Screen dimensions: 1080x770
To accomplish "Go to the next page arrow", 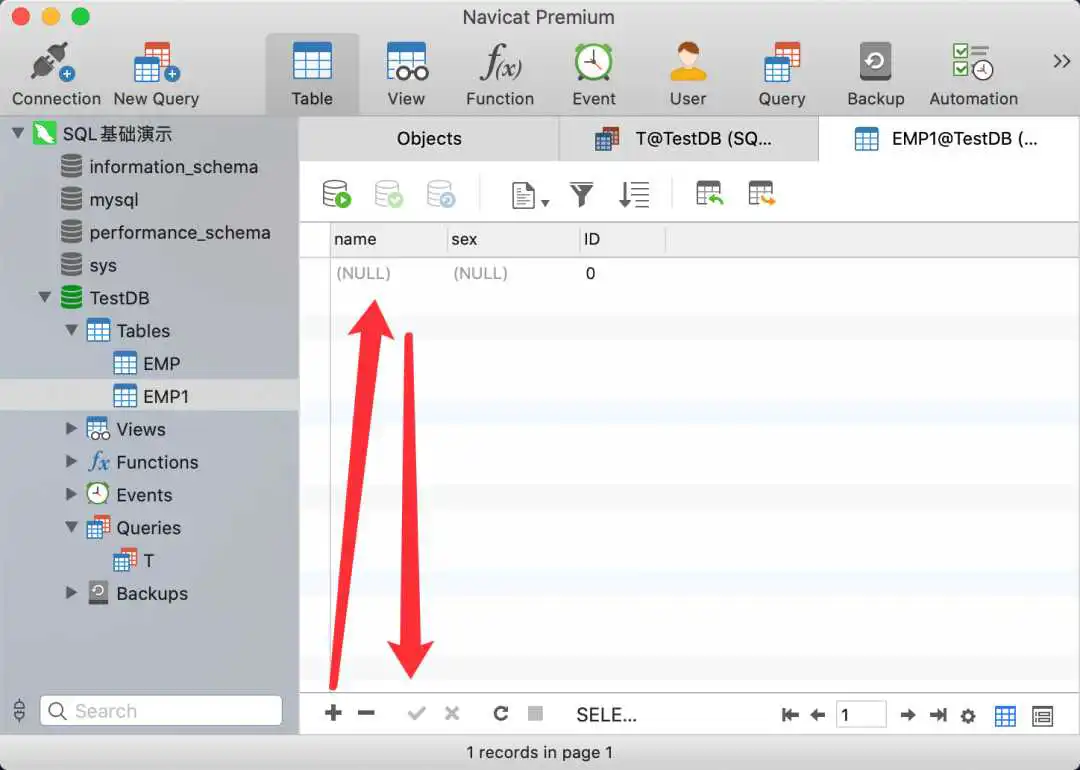I will (x=907, y=714).
